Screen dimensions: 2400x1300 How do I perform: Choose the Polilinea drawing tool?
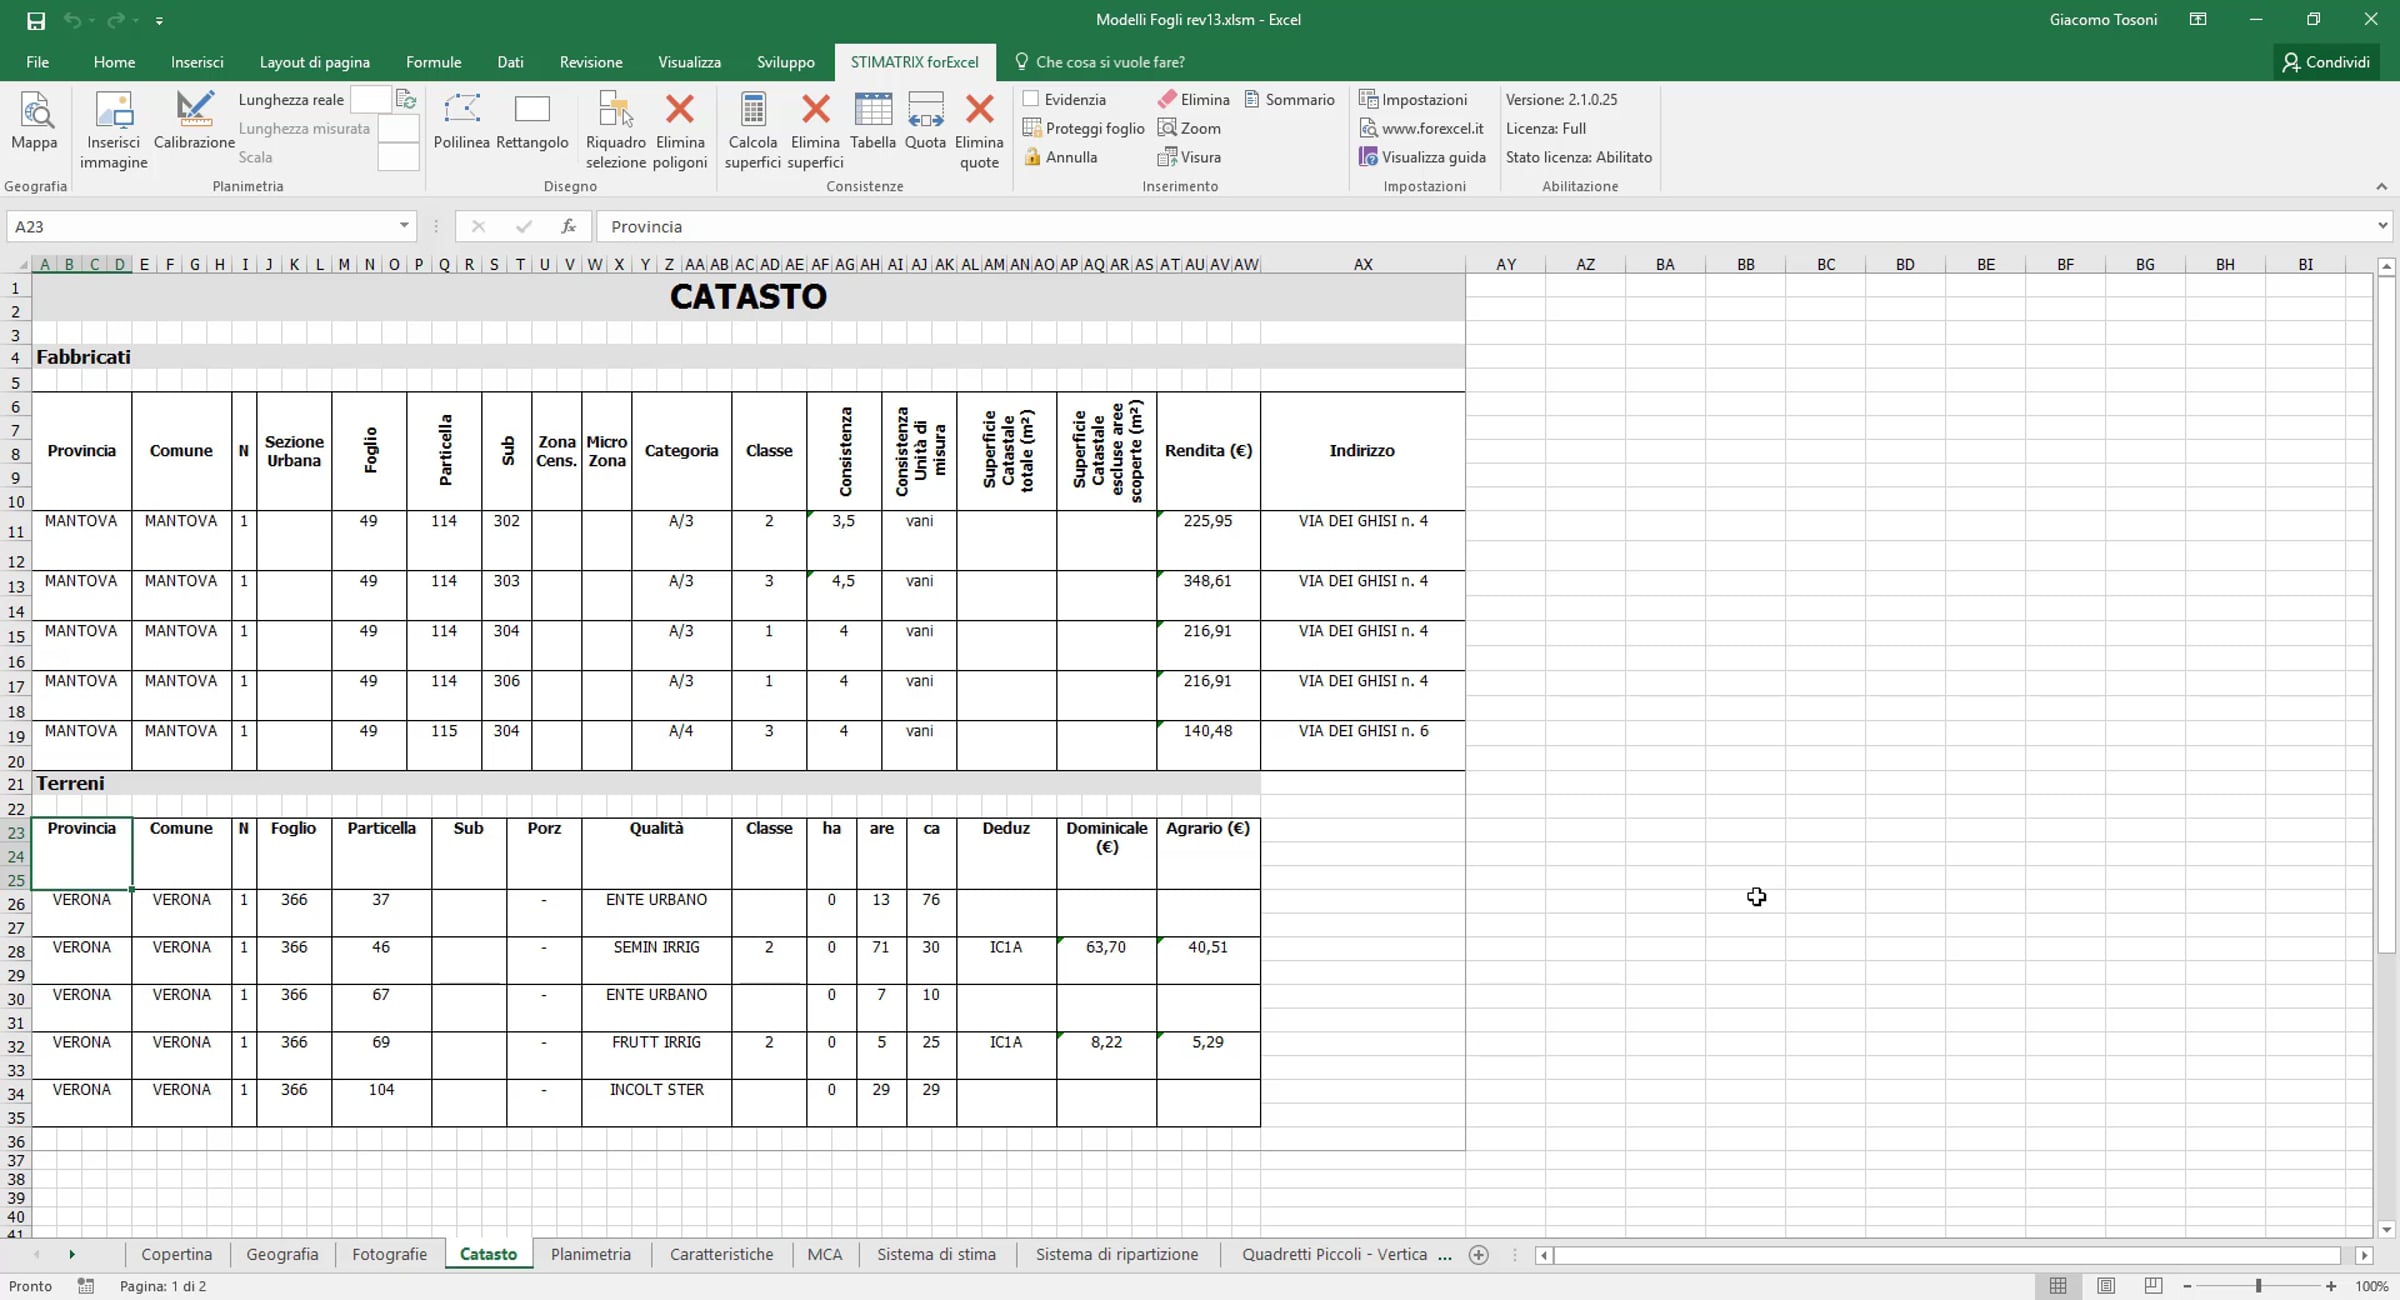pyautogui.click(x=461, y=122)
